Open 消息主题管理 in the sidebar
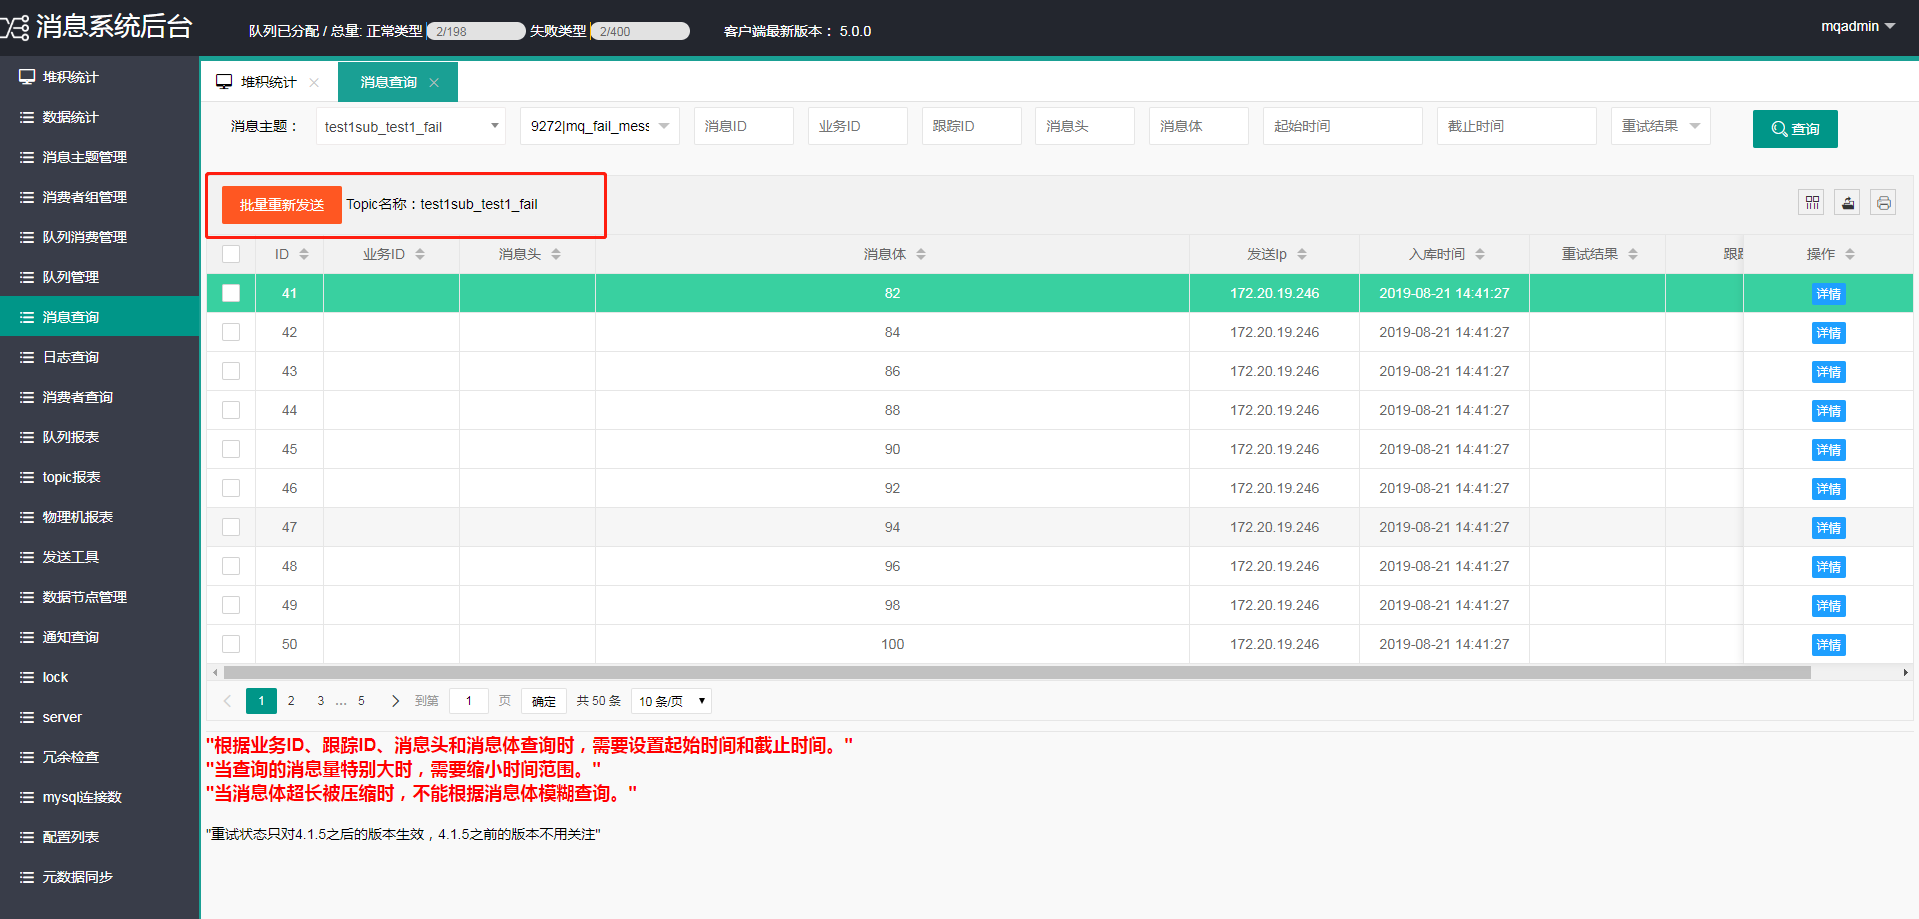This screenshot has width=1919, height=919. 100,157
